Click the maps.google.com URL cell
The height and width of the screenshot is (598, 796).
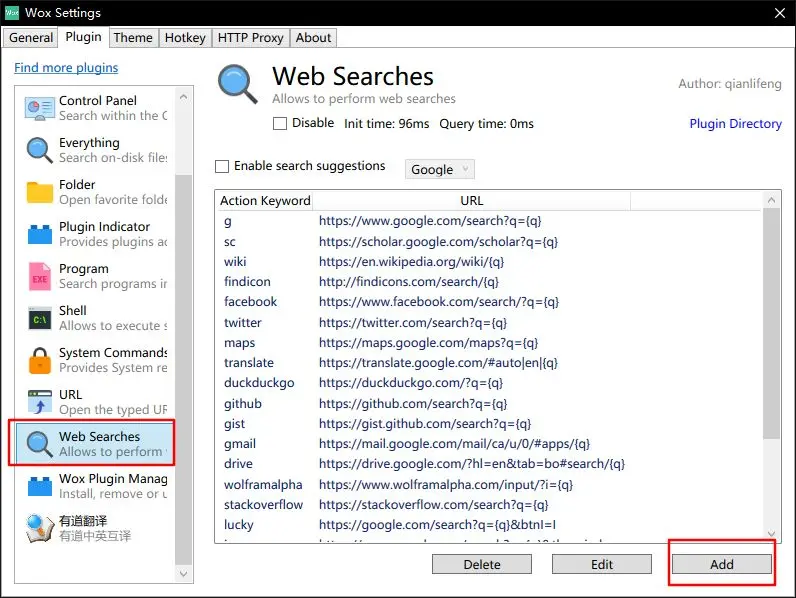(428, 343)
